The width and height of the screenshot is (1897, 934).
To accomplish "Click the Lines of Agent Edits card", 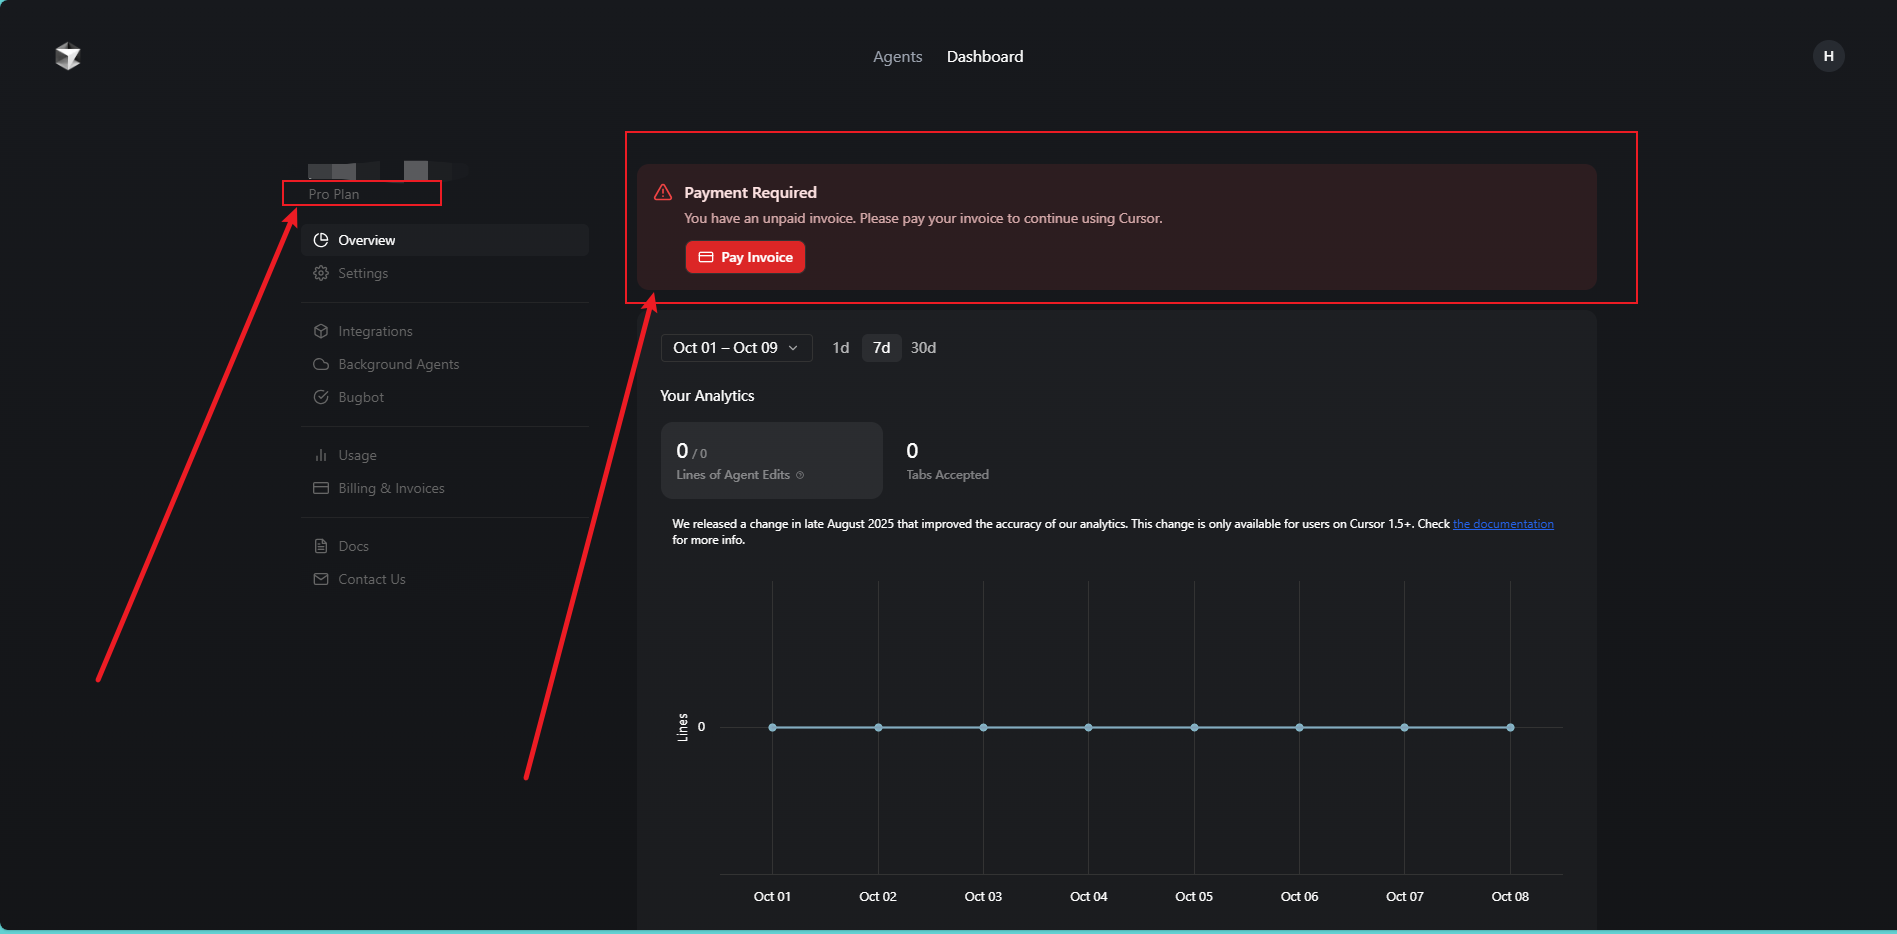I will click(772, 460).
